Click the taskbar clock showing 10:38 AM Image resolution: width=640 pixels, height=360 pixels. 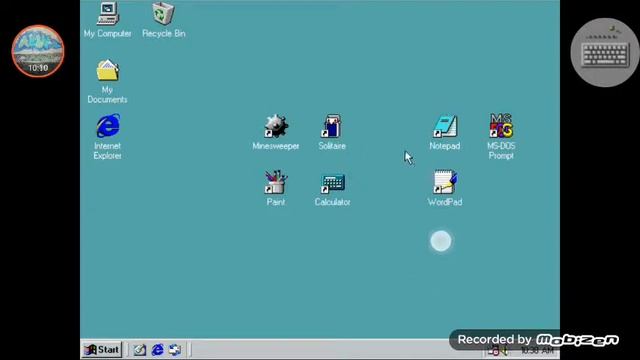[537, 351]
